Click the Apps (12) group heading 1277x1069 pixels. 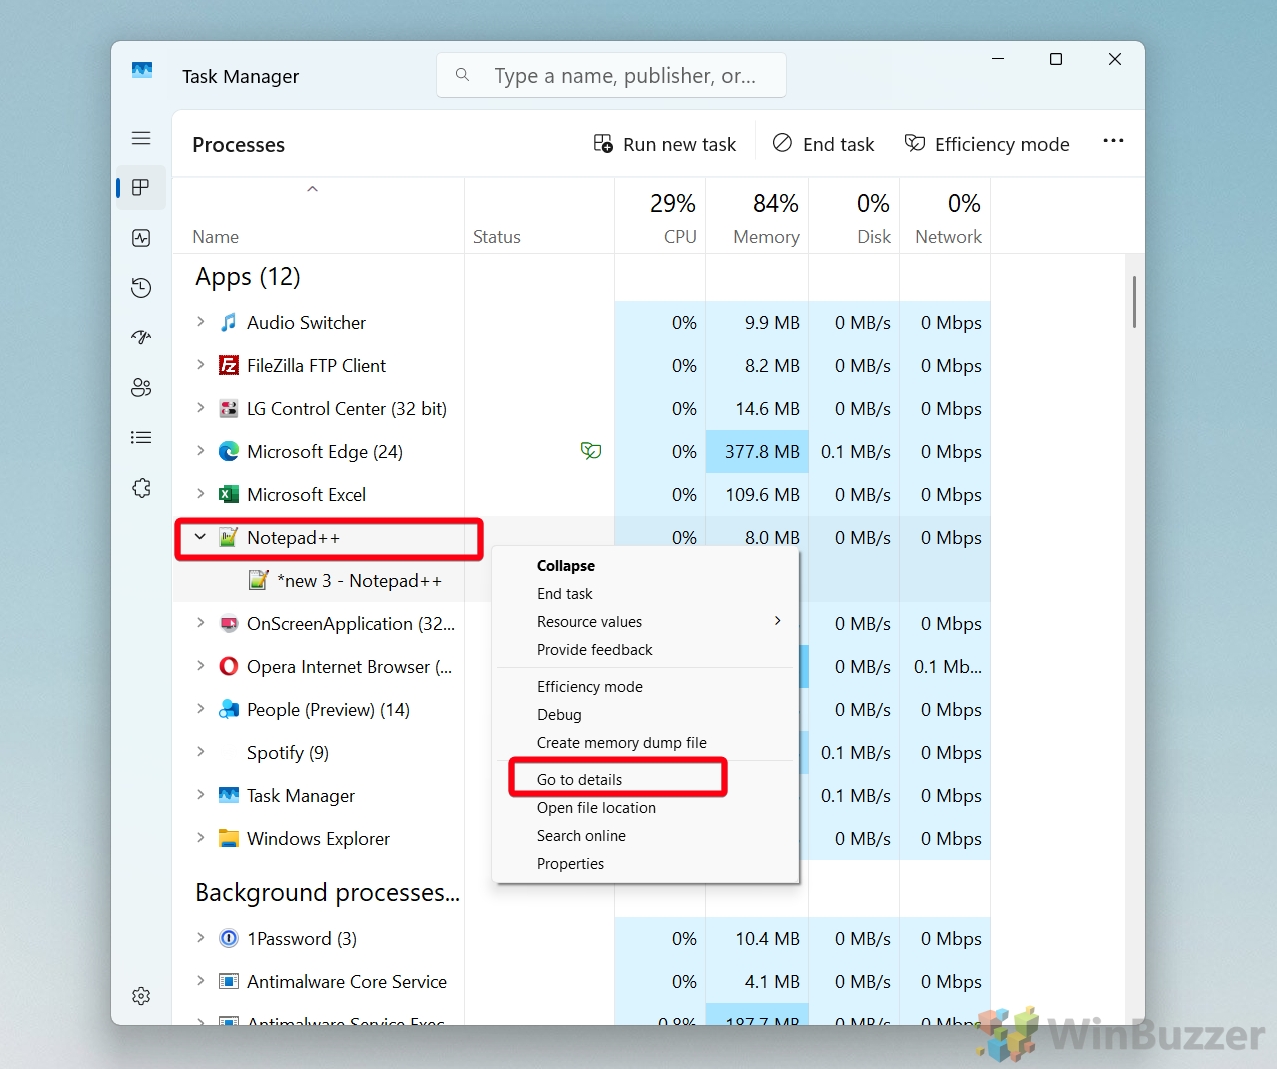tap(248, 277)
